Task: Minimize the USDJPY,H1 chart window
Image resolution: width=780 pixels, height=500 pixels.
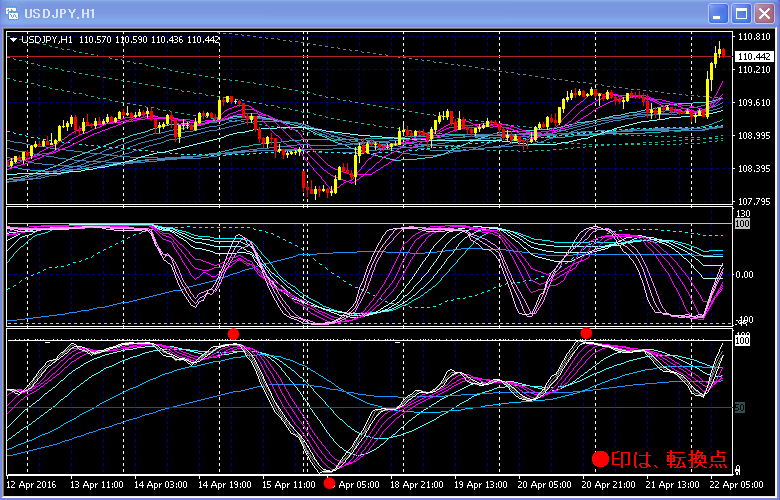Action: coord(718,14)
